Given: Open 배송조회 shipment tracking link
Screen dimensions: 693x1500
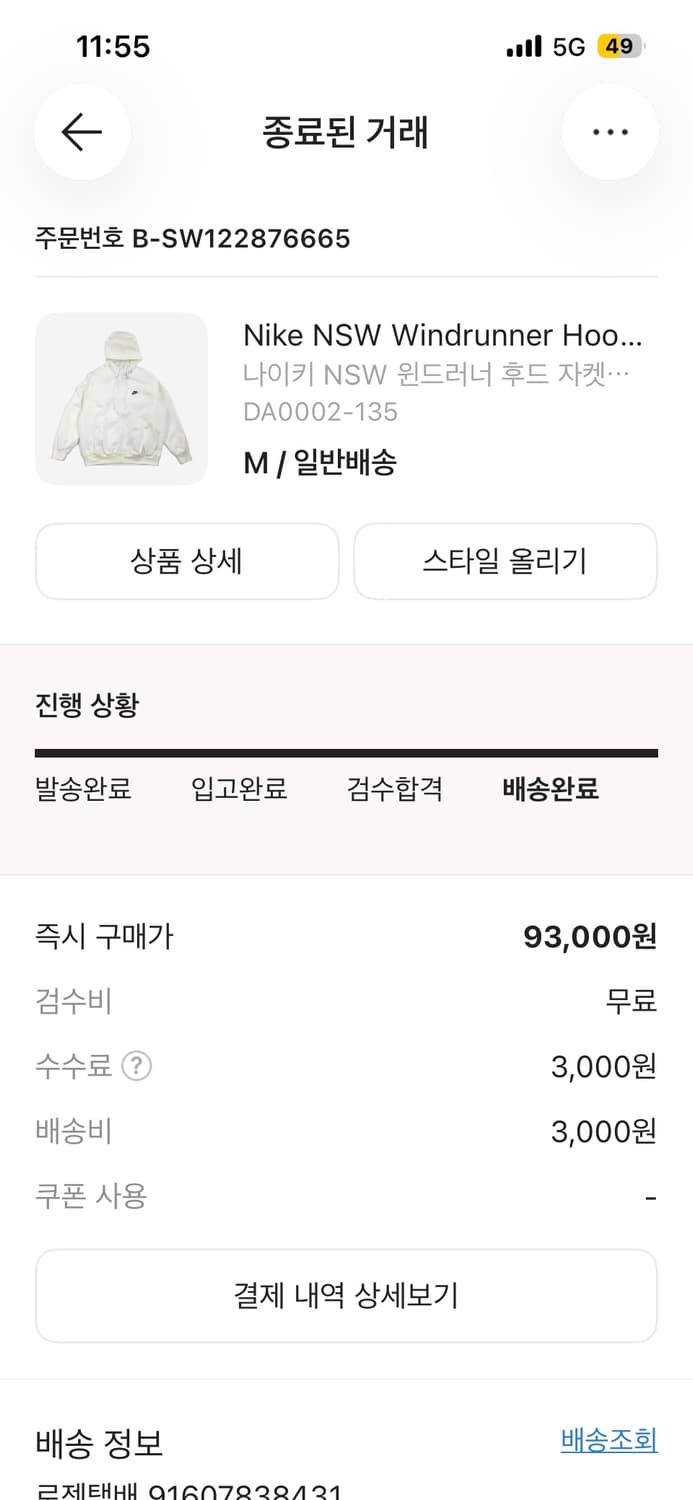Looking at the screenshot, I should (609, 1440).
